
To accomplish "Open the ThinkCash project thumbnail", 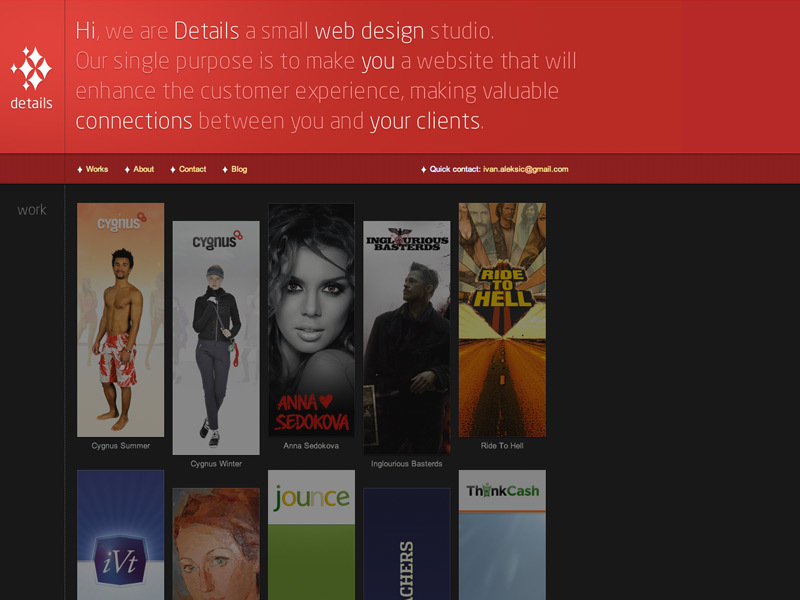I will pyautogui.click(x=502, y=535).
